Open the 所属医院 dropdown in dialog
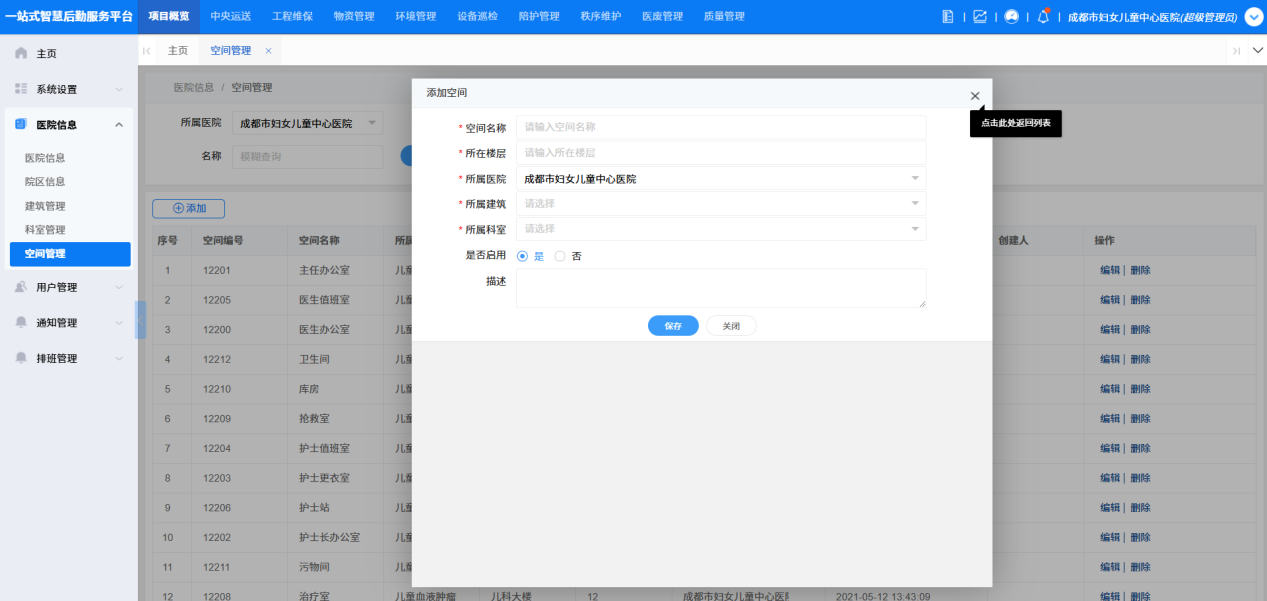The image size is (1267, 601). (721, 179)
